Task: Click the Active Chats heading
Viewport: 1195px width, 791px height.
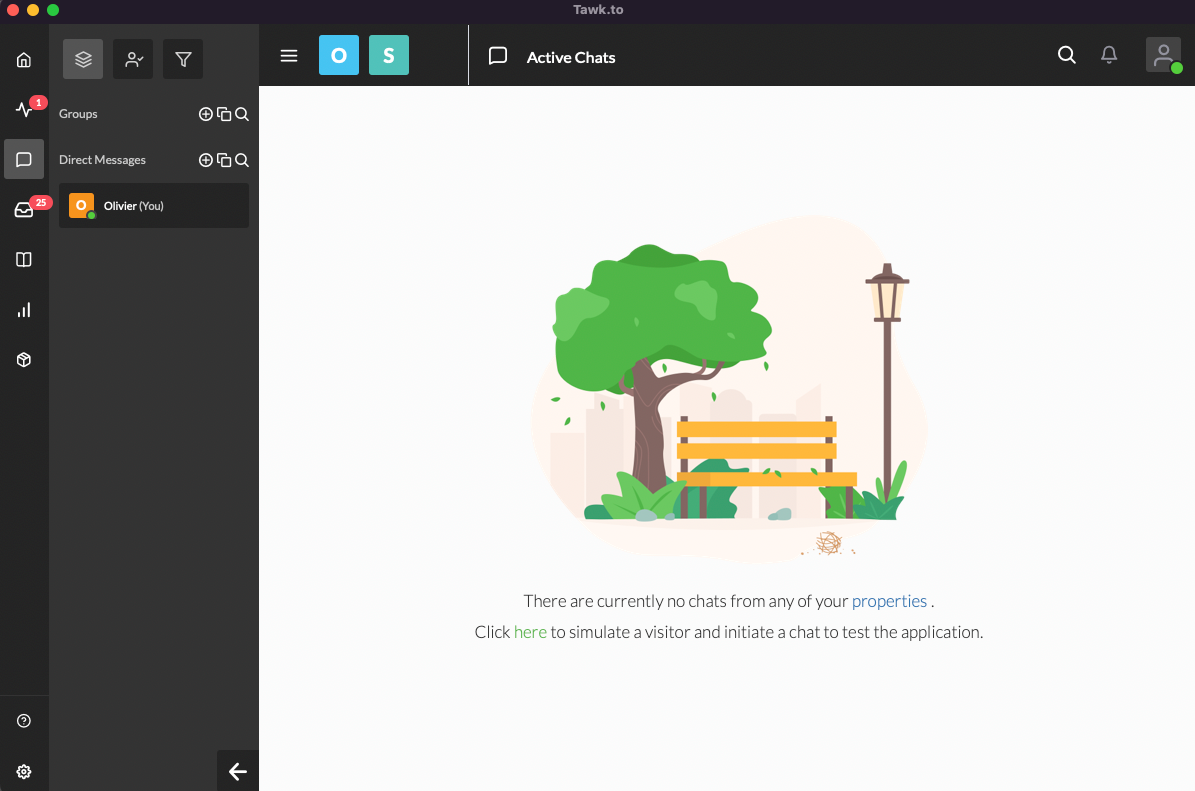Action: 571,58
